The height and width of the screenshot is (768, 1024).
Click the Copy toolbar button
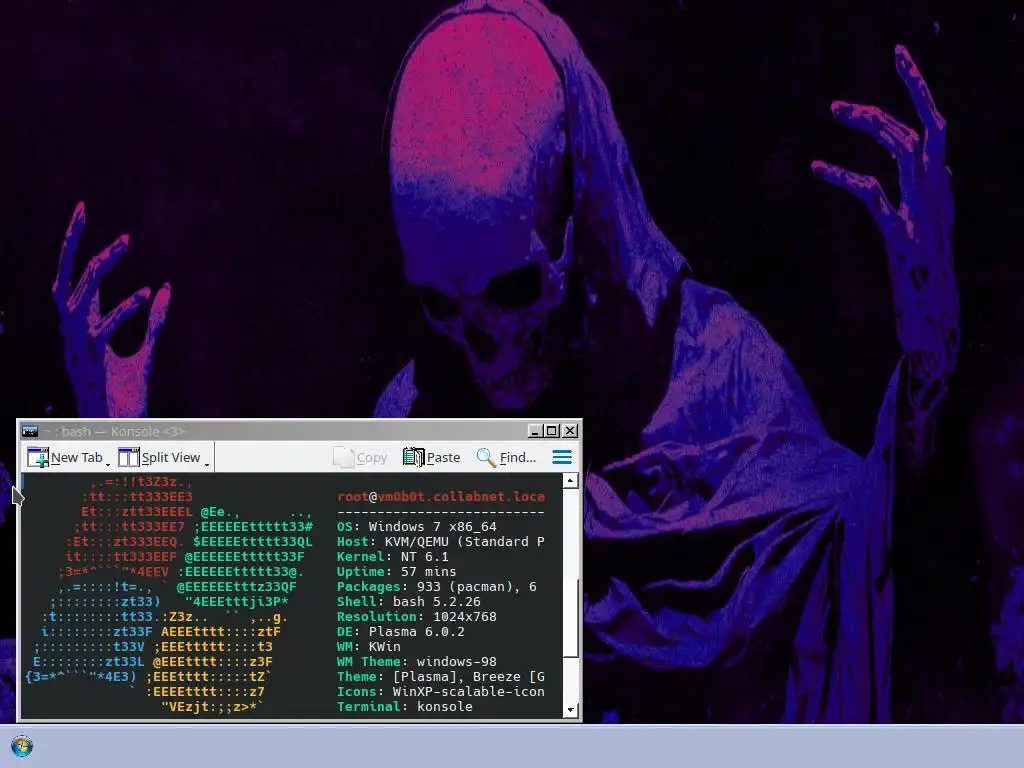coord(360,457)
